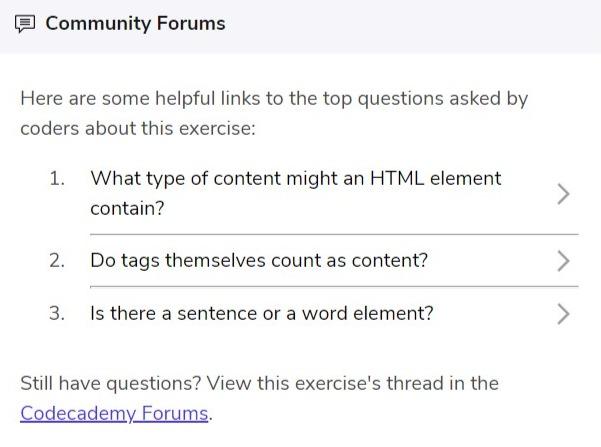Image resolution: width=601 pixels, height=447 pixels.
Task: Select list number 1 of the forum questions
Action: (x=57, y=179)
